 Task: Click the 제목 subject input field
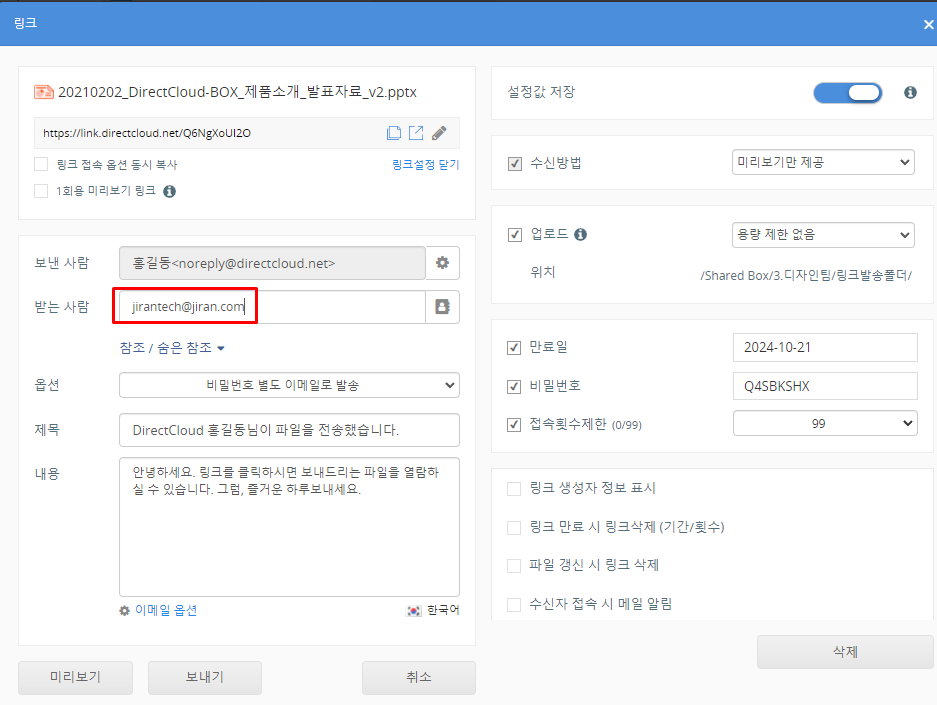(x=289, y=430)
